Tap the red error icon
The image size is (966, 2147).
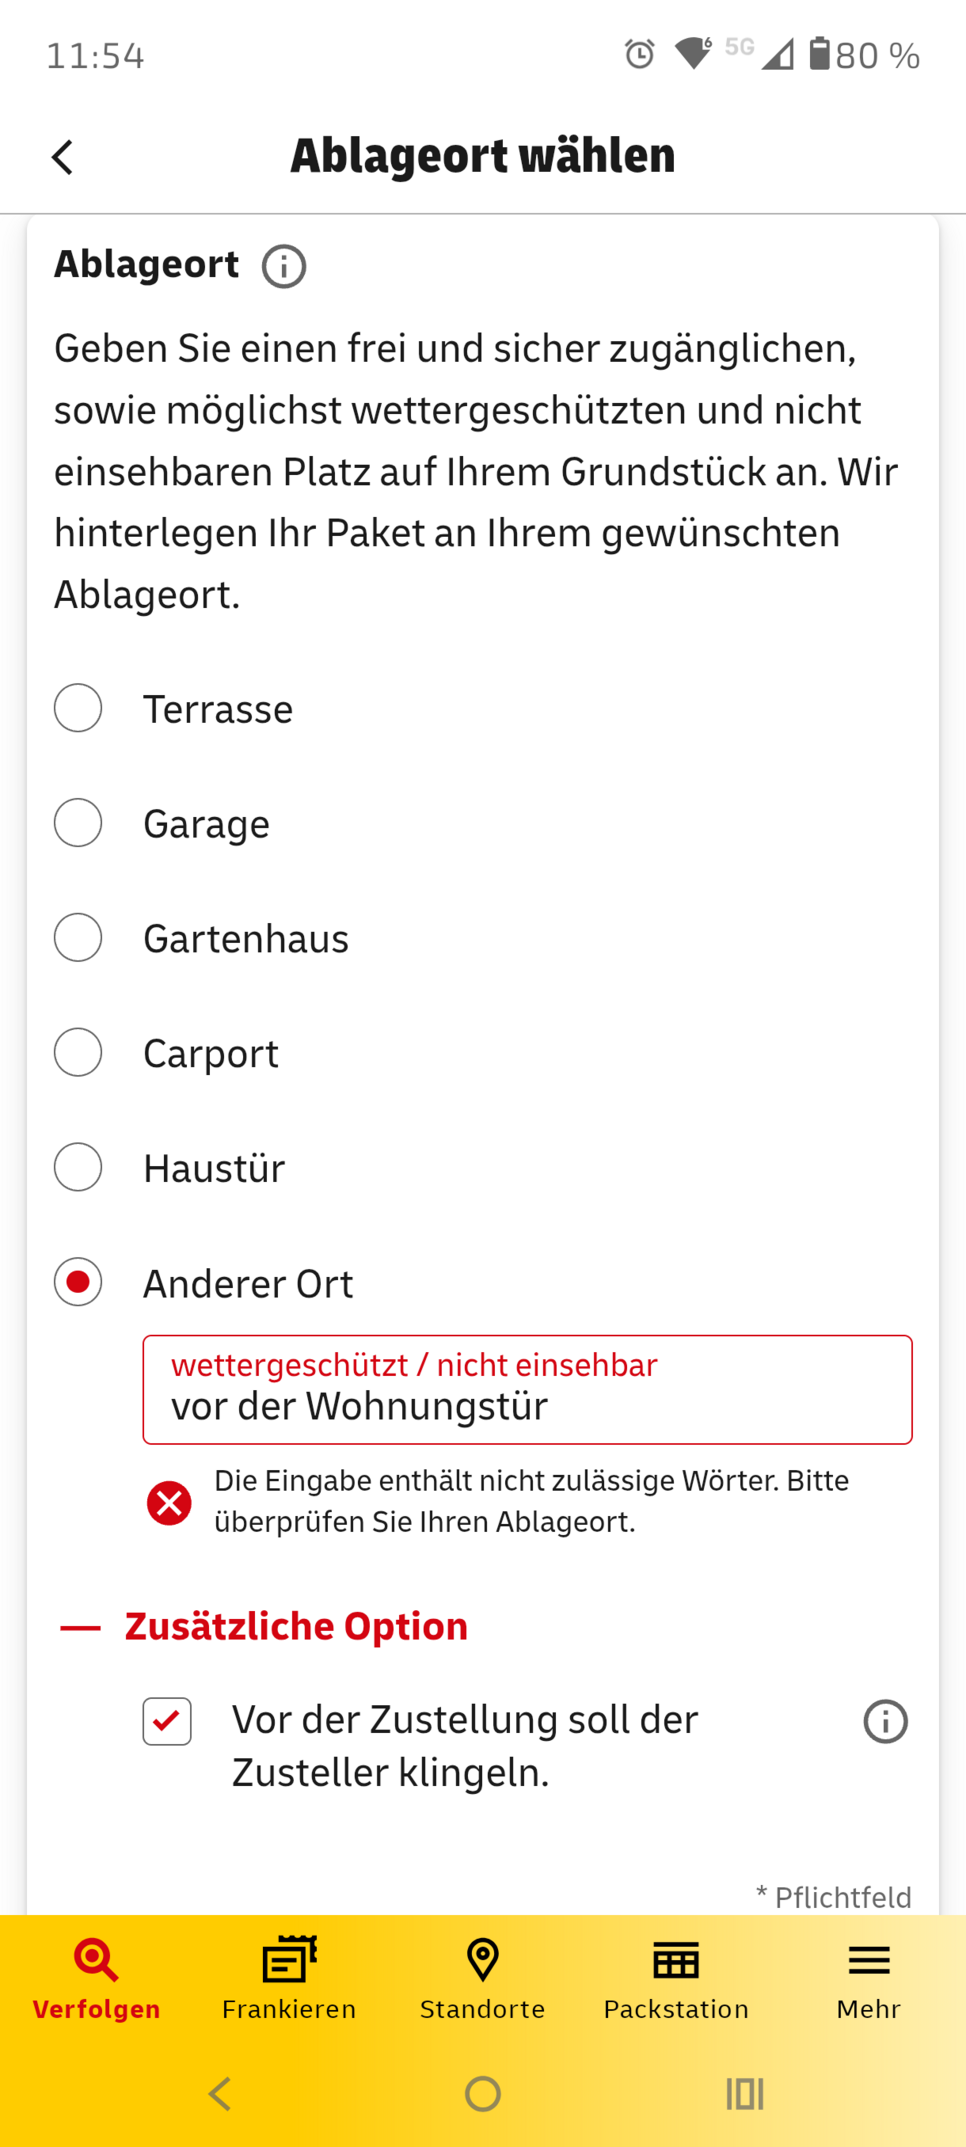point(169,1502)
